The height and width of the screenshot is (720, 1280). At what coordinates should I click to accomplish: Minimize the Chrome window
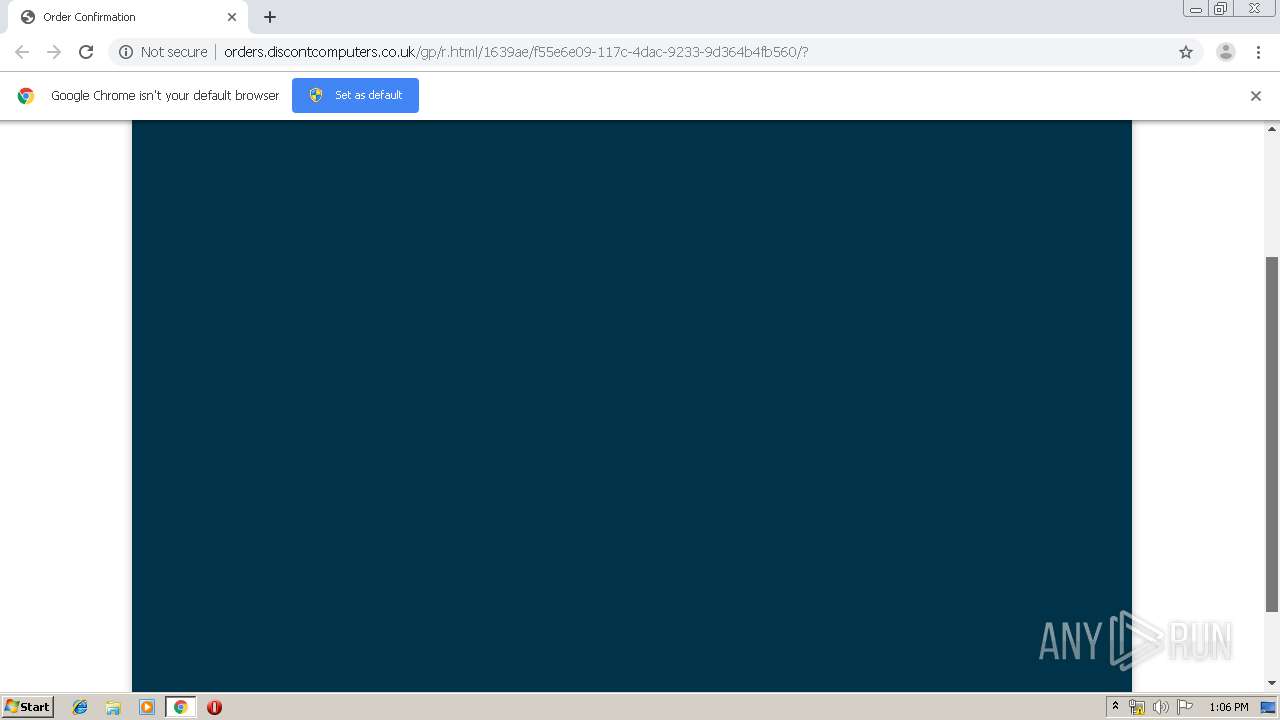pyautogui.click(x=1195, y=9)
